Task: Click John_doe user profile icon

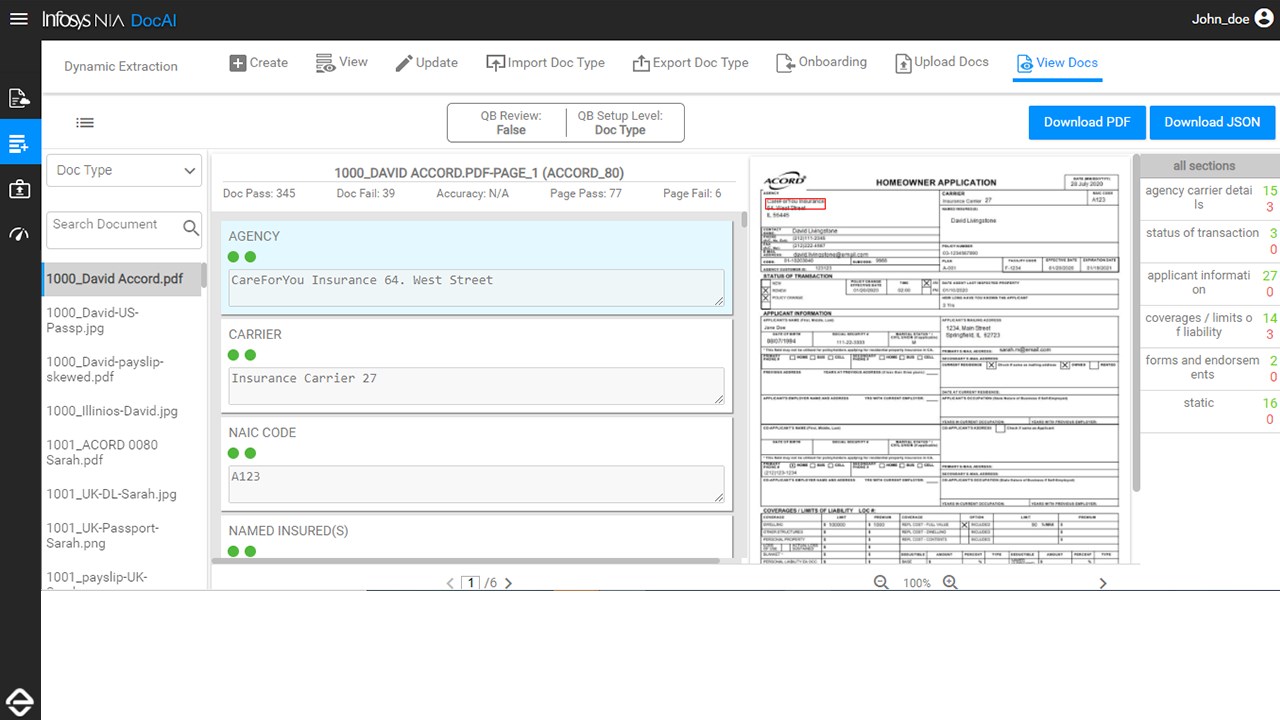Action: point(1263,18)
